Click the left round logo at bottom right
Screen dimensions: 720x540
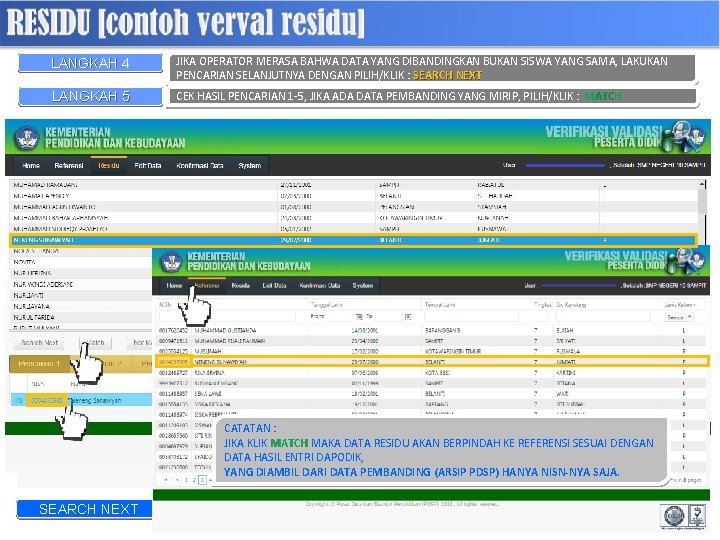click(x=674, y=516)
